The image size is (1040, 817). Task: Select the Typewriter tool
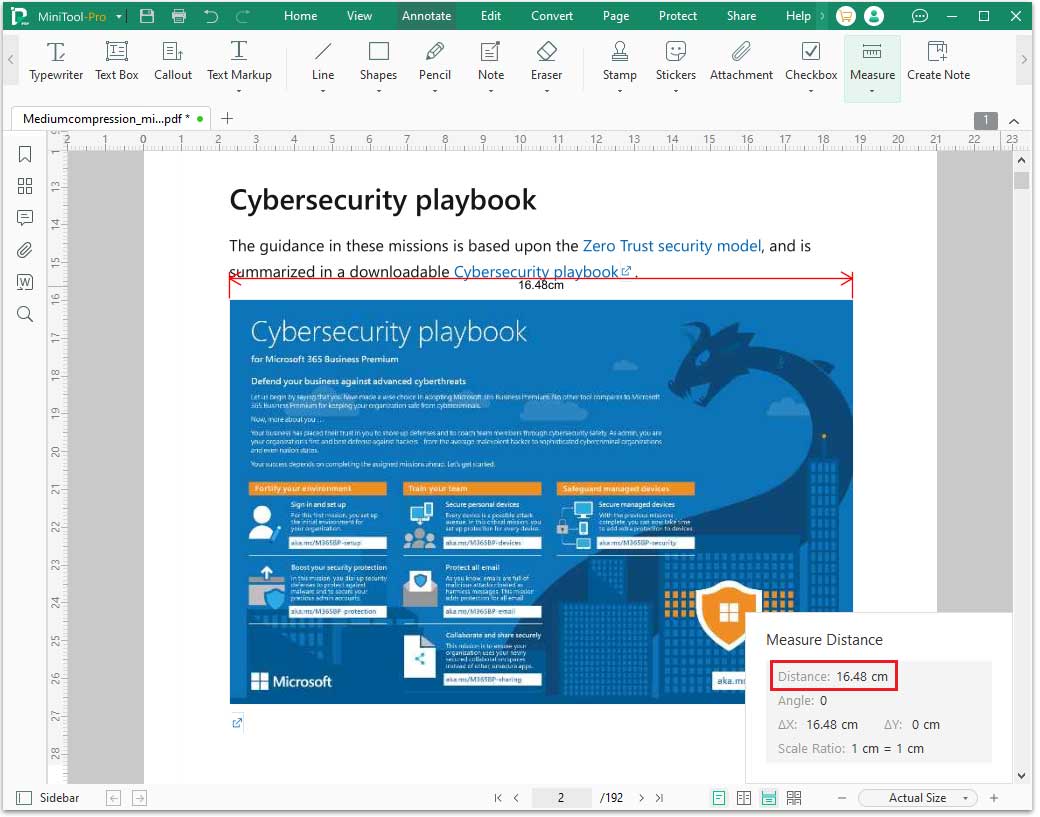point(56,62)
